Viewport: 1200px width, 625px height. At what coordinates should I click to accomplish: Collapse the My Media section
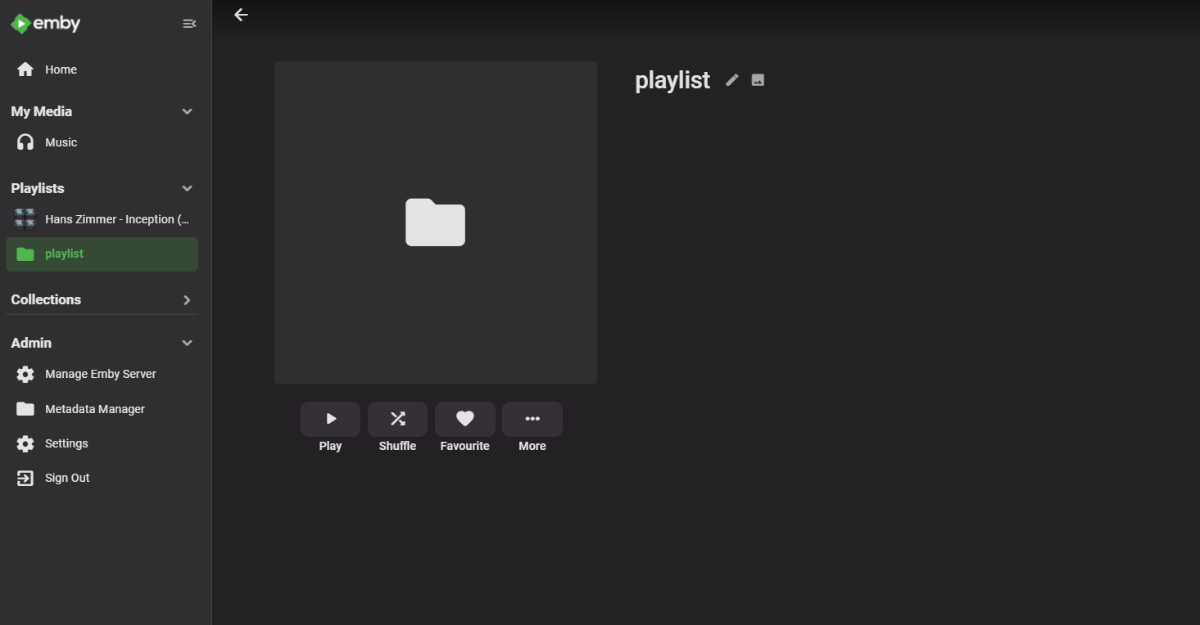pos(186,111)
